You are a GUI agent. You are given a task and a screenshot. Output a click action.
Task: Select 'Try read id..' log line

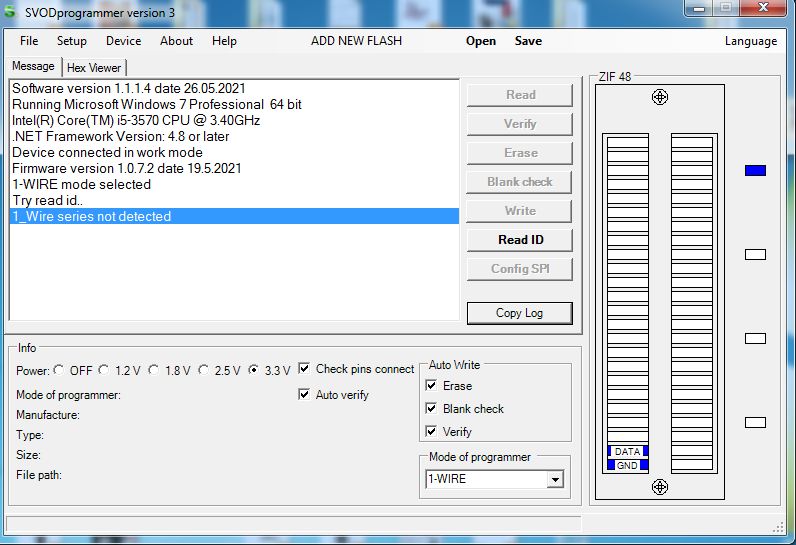(234, 200)
